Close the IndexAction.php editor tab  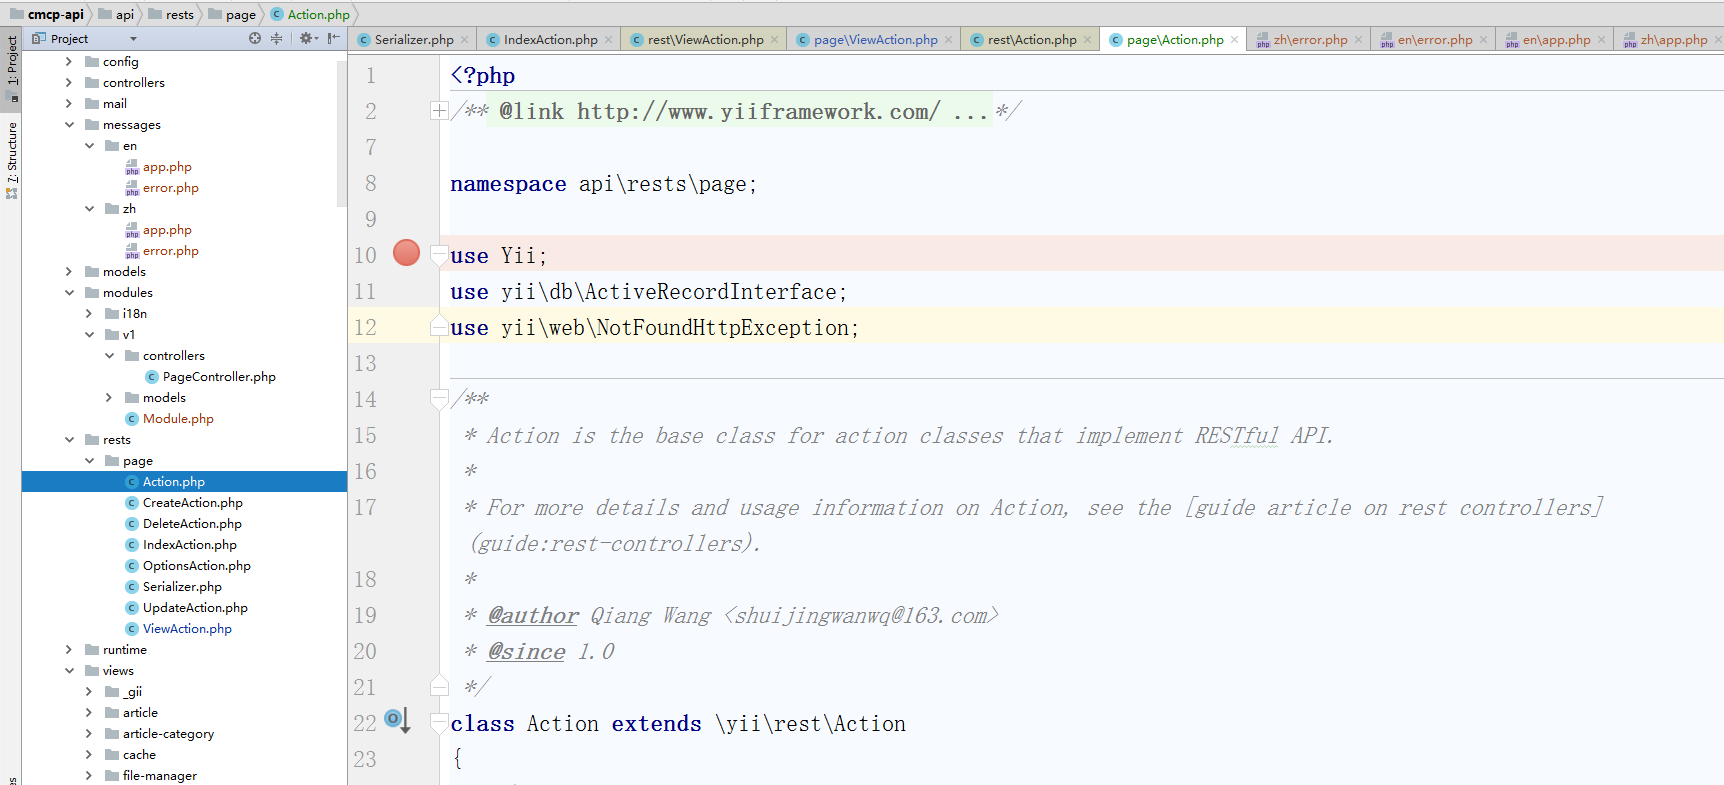tap(608, 40)
